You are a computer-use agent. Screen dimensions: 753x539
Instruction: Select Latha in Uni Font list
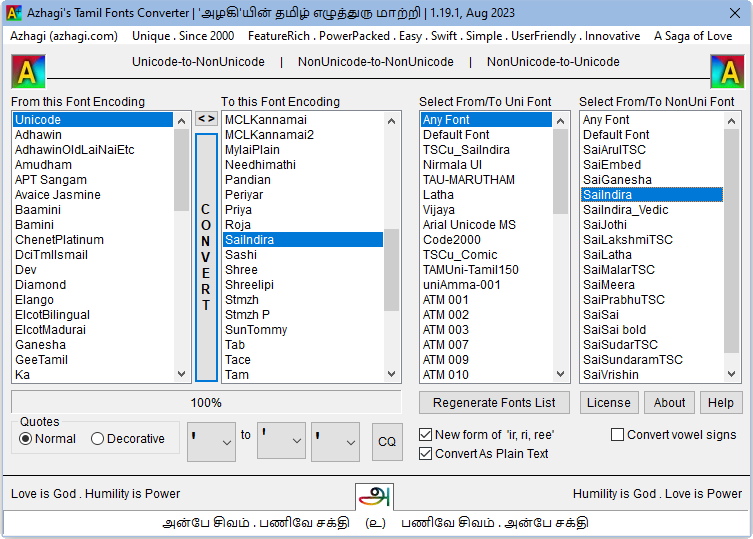(486, 195)
